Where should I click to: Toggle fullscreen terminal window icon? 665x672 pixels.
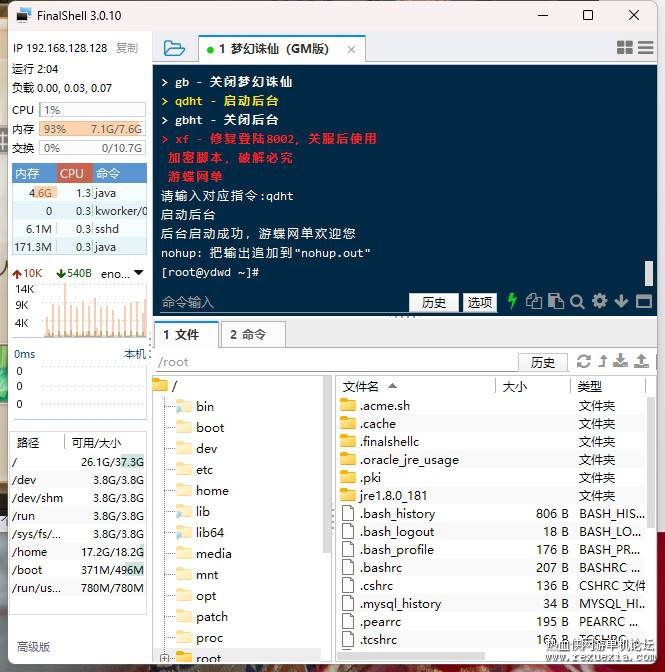point(644,301)
